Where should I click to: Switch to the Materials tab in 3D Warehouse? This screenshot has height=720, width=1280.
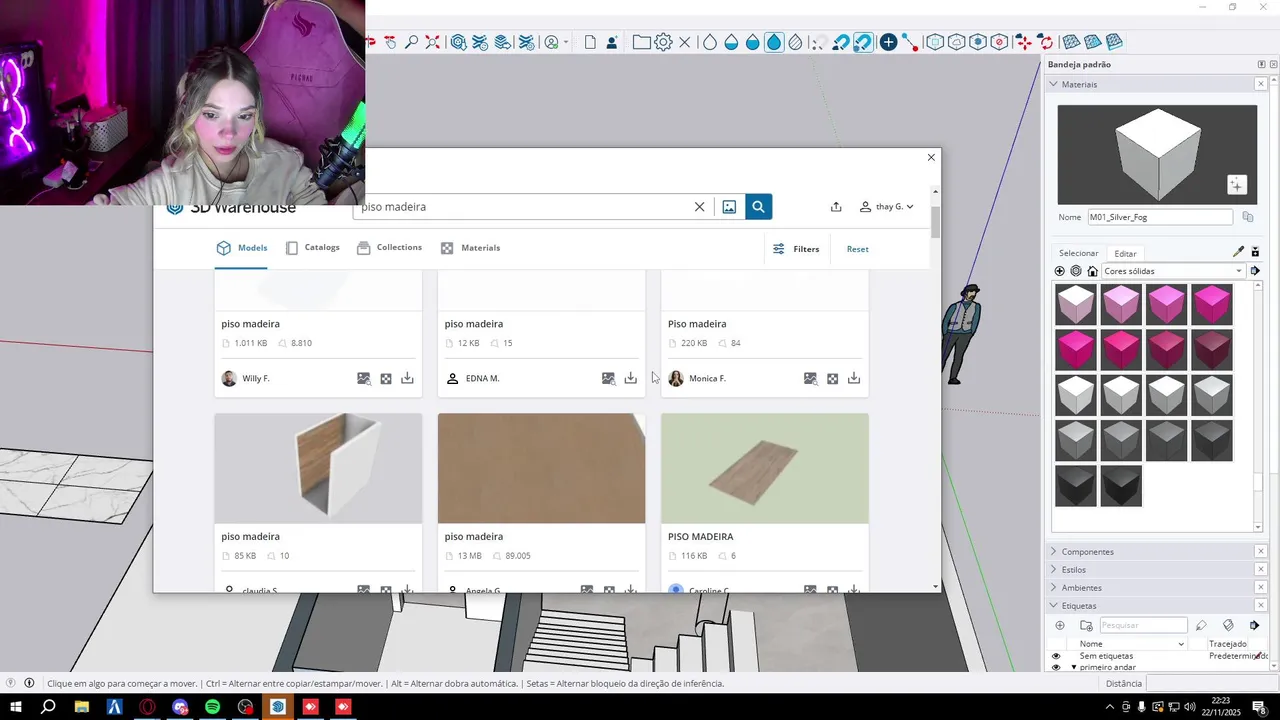470,248
